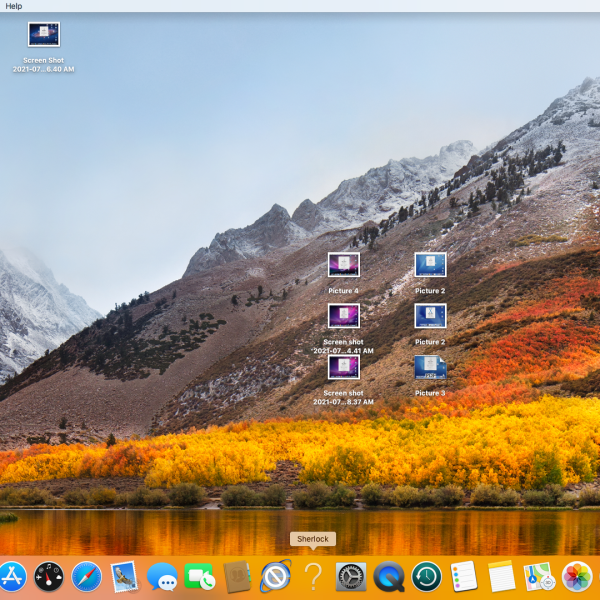Launch Photos from the dock
This screenshot has width=600, height=600.
(x=577, y=576)
